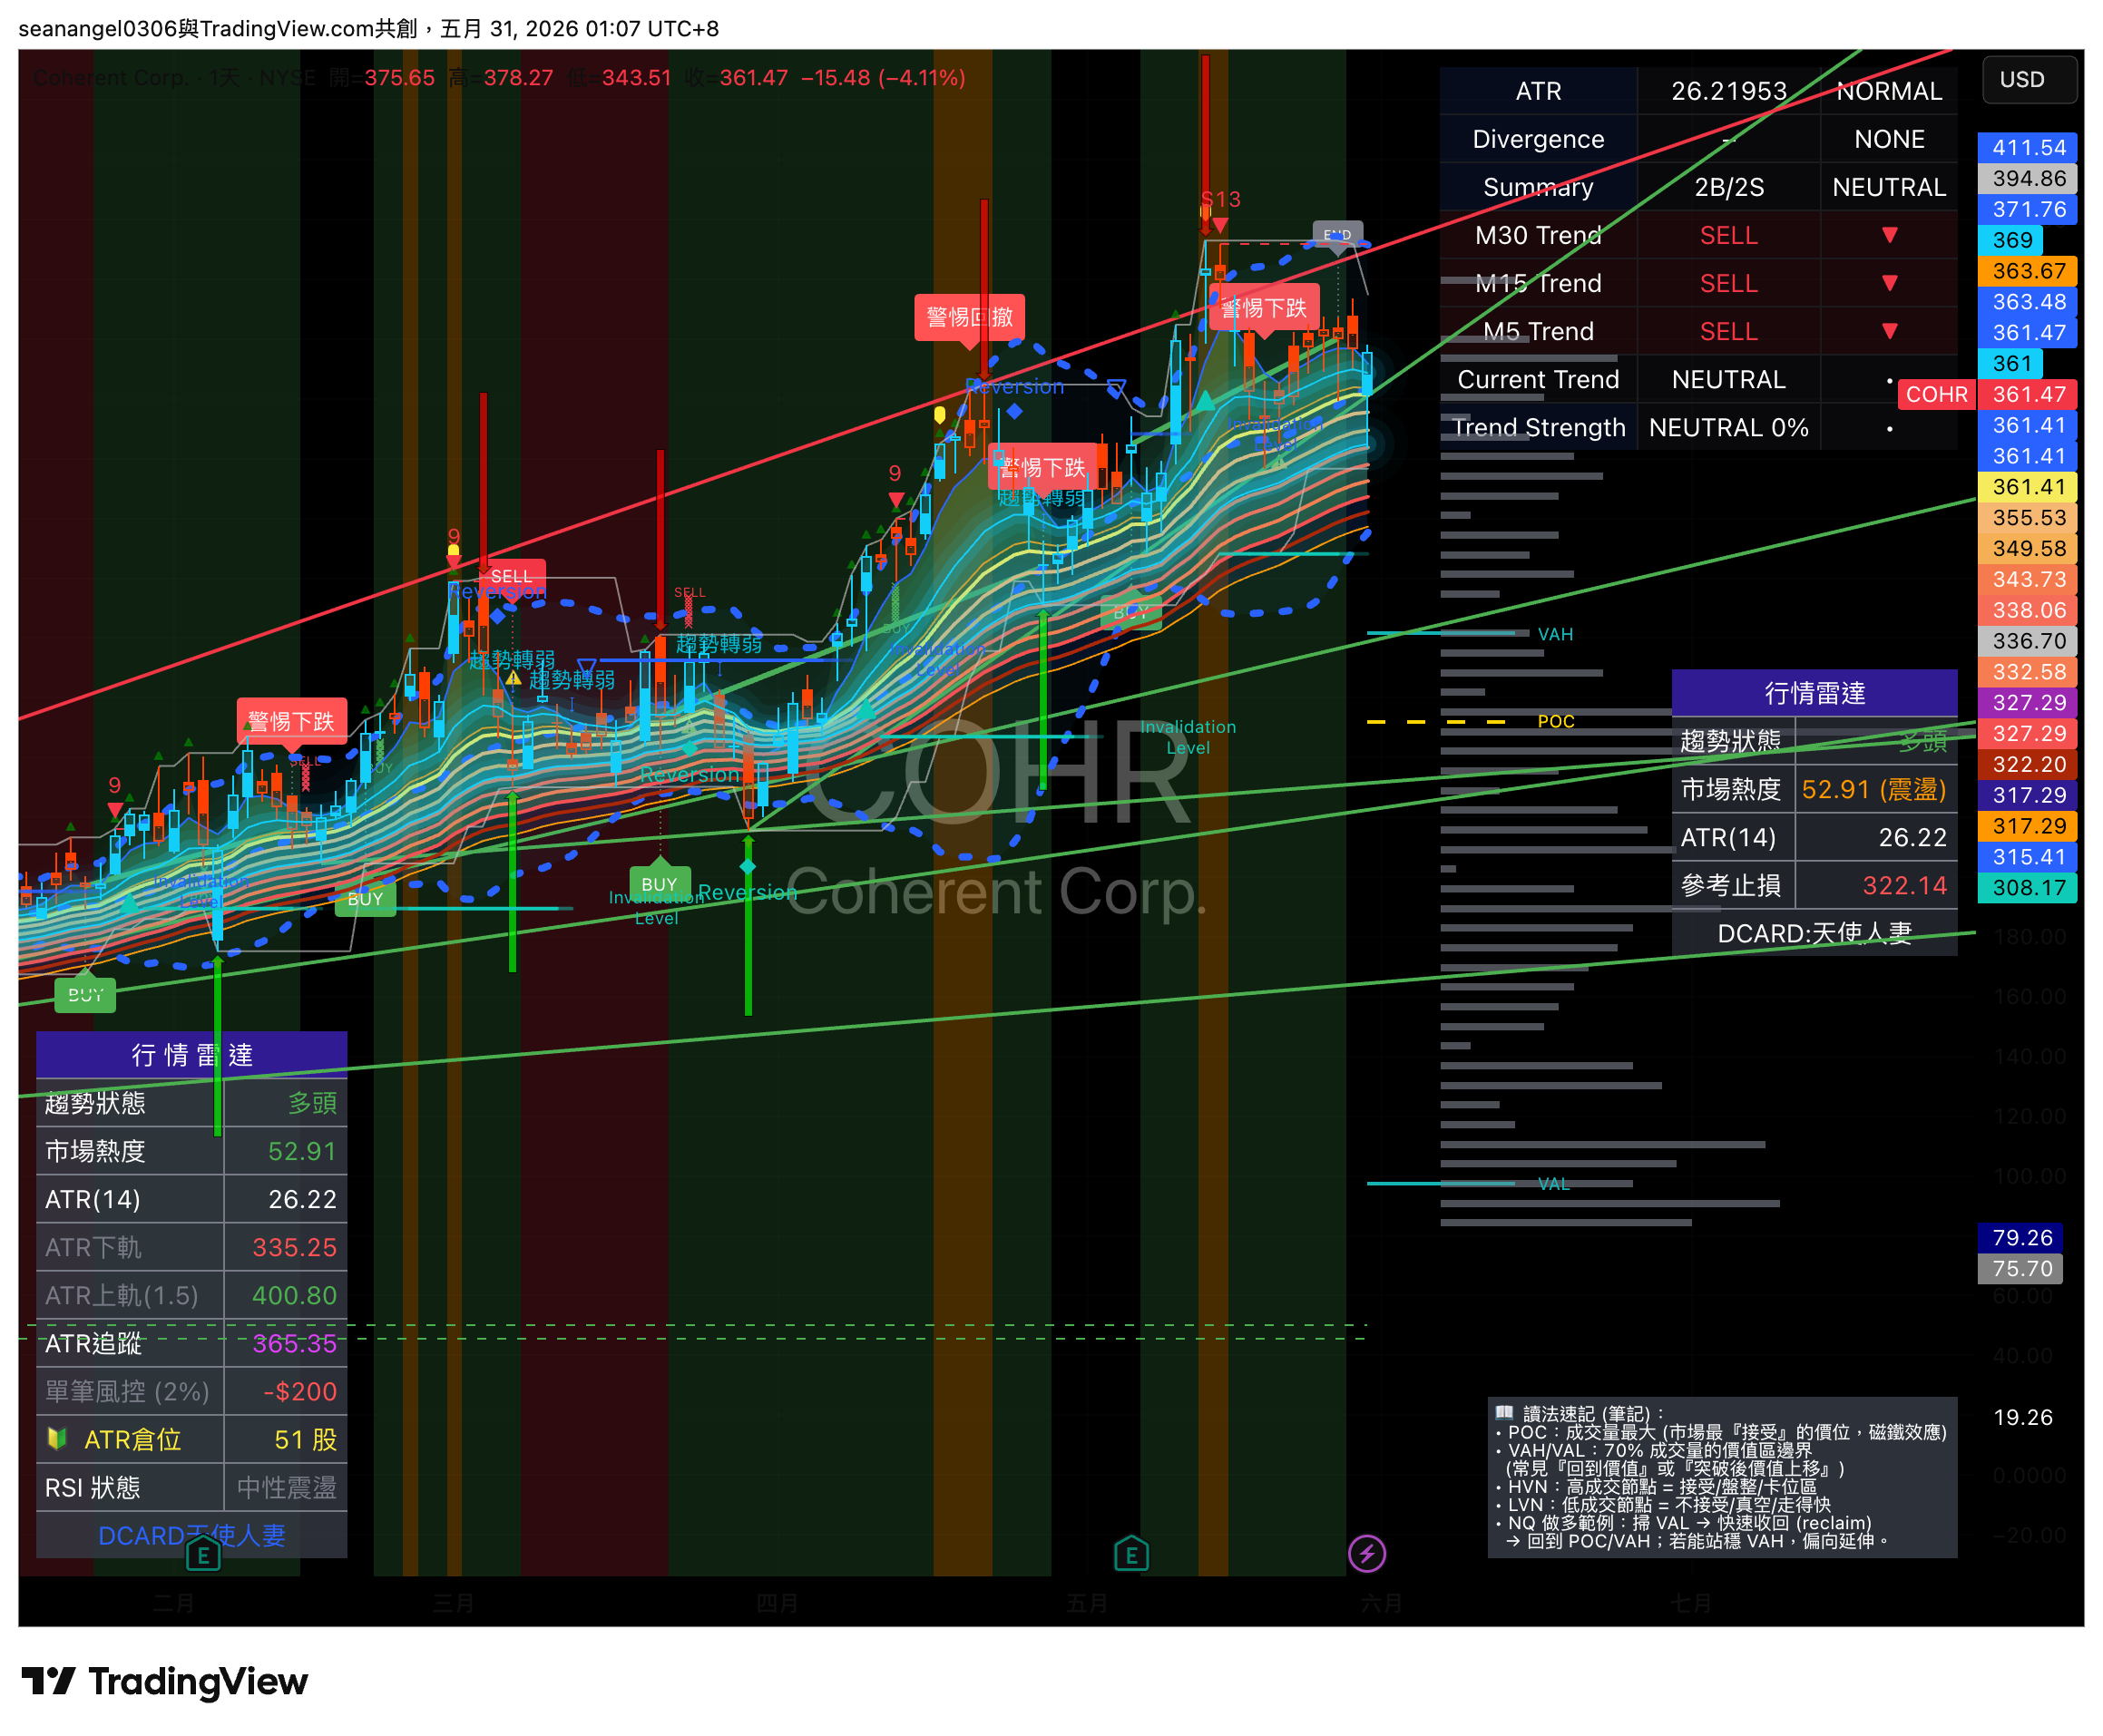Viewport: 2103px width, 1736px height.
Task: Click the gray 336.70 price label
Action: pyautogui.click(x=2028, y=641)
